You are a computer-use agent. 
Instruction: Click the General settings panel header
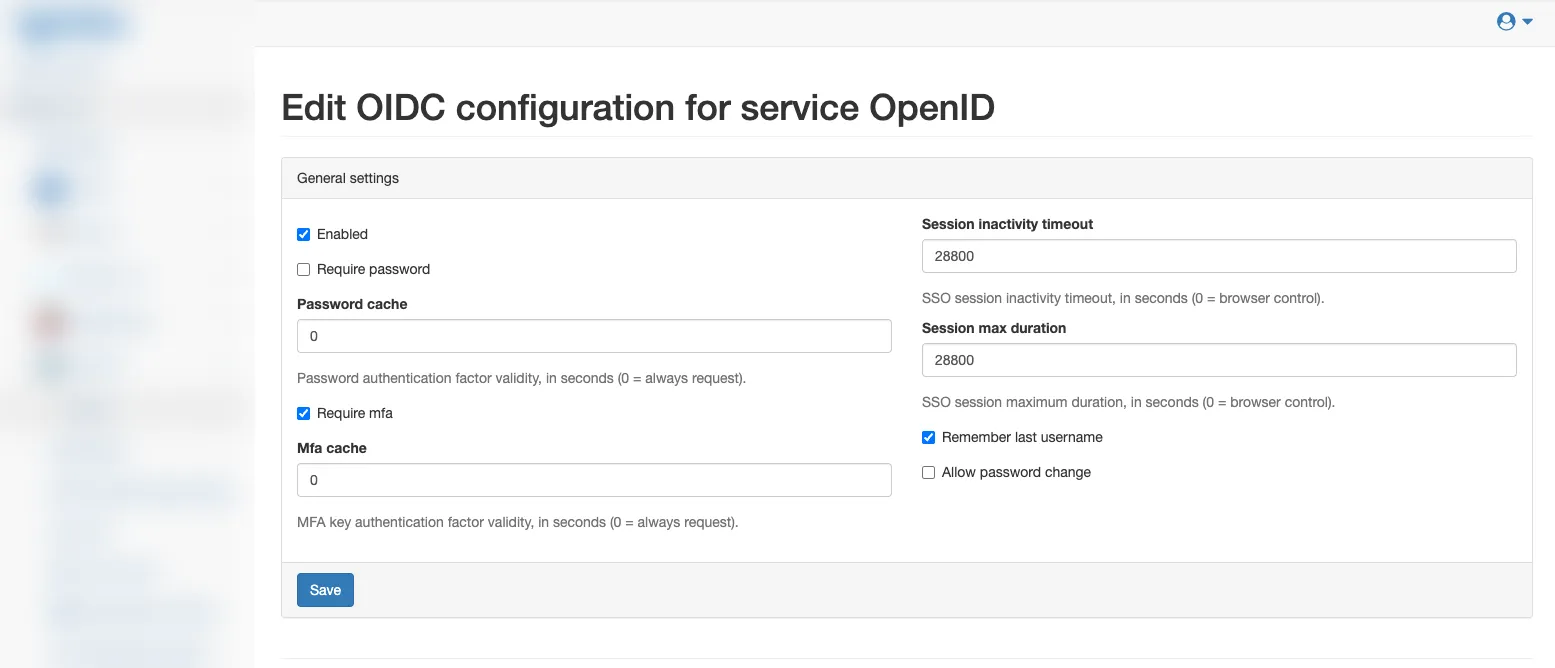(x=907, y=178)
